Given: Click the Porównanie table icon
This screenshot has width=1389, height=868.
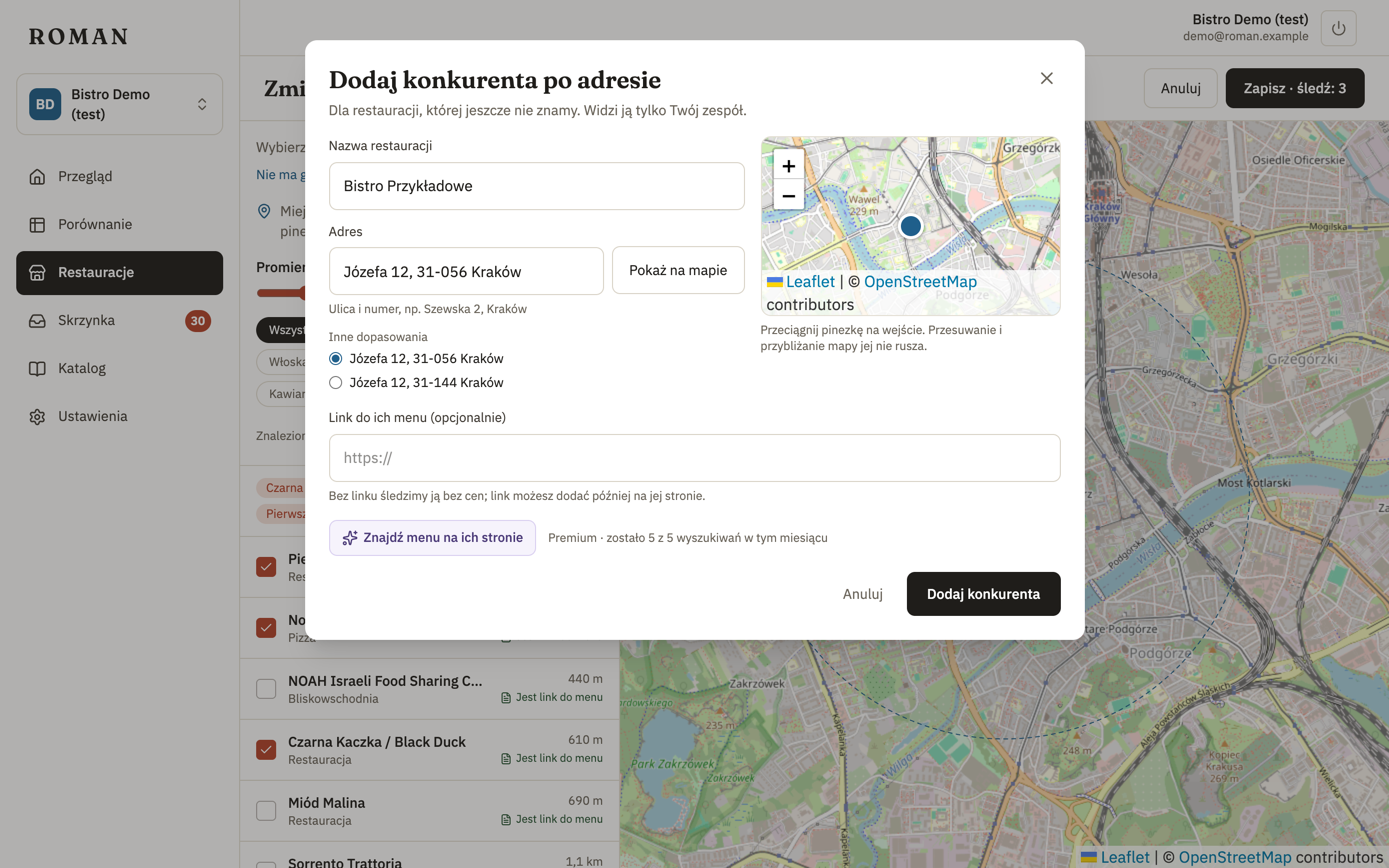Looking at the screenshot, I should pos(37,225).
